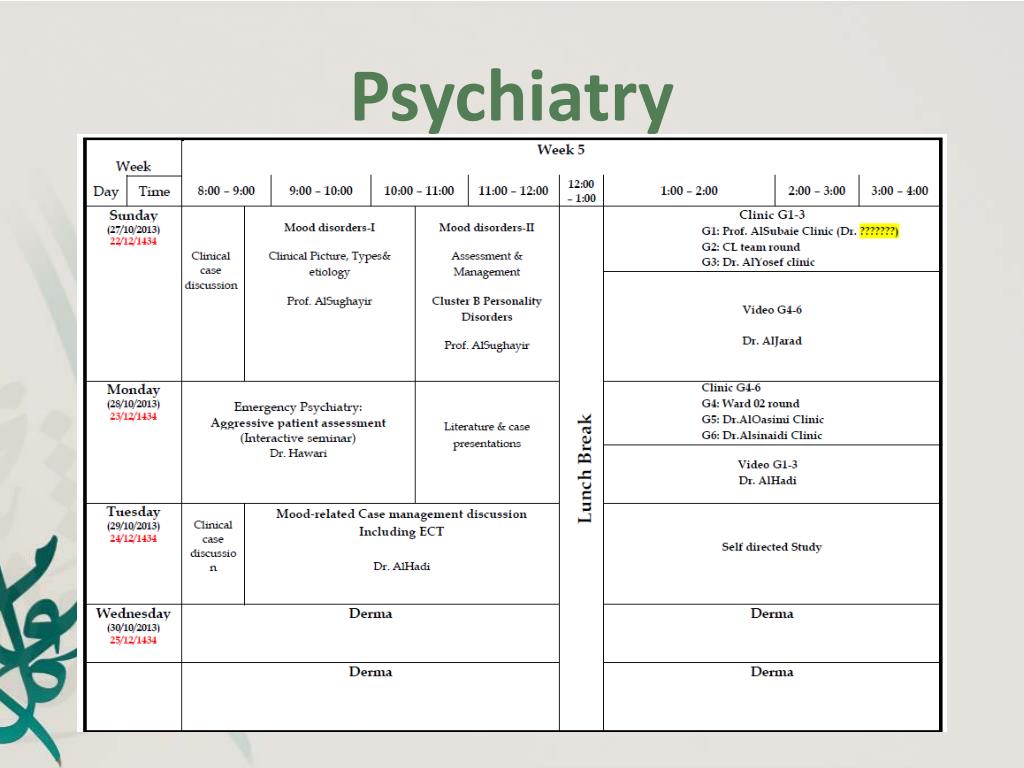Click the Week label in header corner
Screen dimensions: 1024x768
[133, 167]
